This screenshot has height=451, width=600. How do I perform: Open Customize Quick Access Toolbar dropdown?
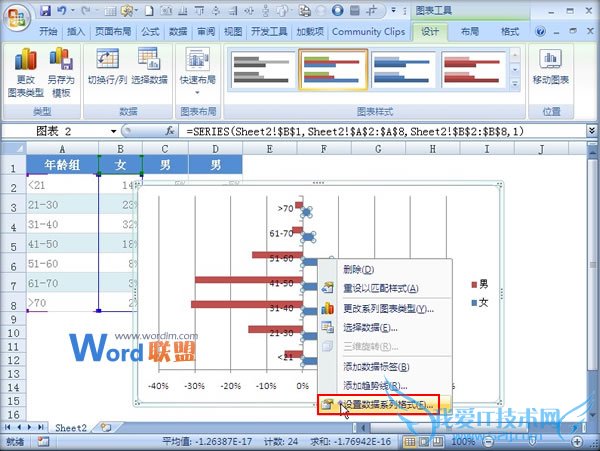coord(393,11)
